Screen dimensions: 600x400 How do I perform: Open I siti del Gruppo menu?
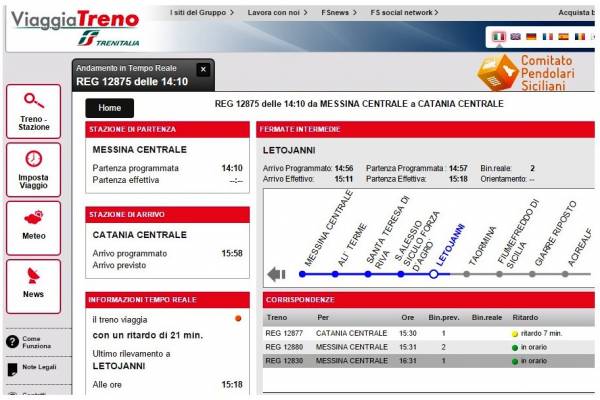[202, 13]
